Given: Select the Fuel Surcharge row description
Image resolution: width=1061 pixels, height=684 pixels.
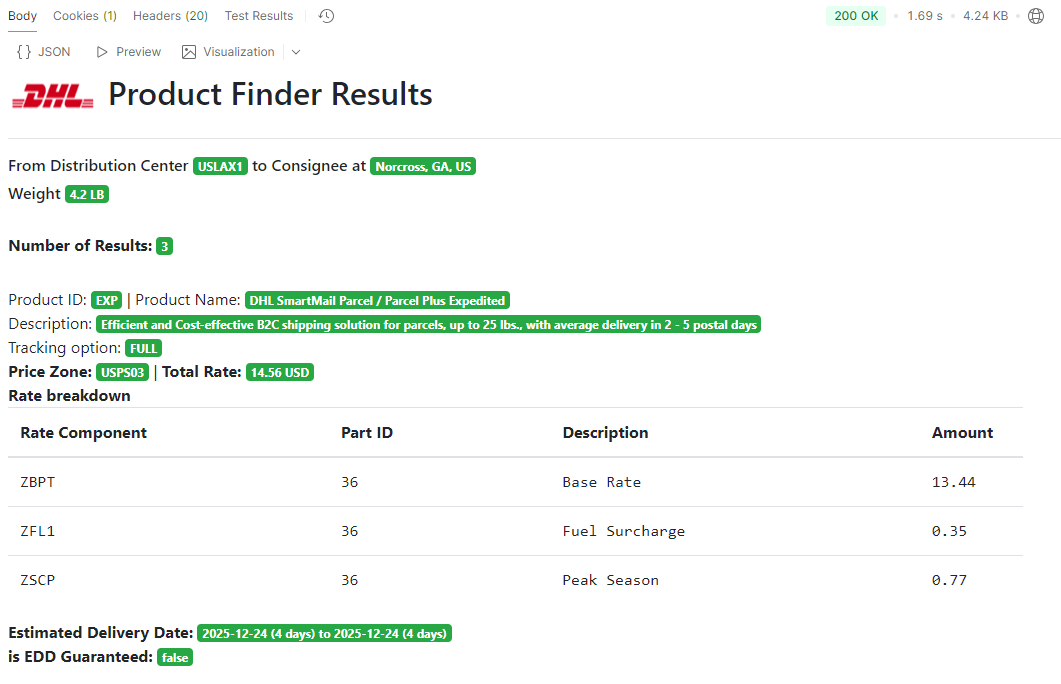Looking at the screenshot, I should tap(623, 531).
